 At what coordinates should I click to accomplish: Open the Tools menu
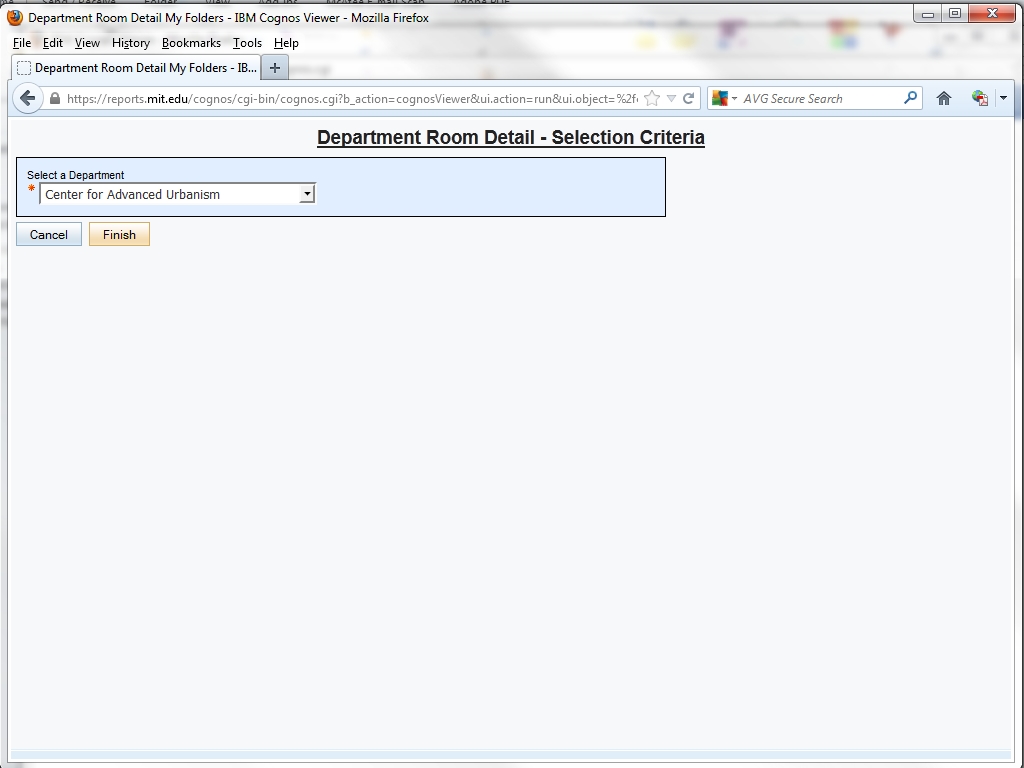click(x=247, y=43)
